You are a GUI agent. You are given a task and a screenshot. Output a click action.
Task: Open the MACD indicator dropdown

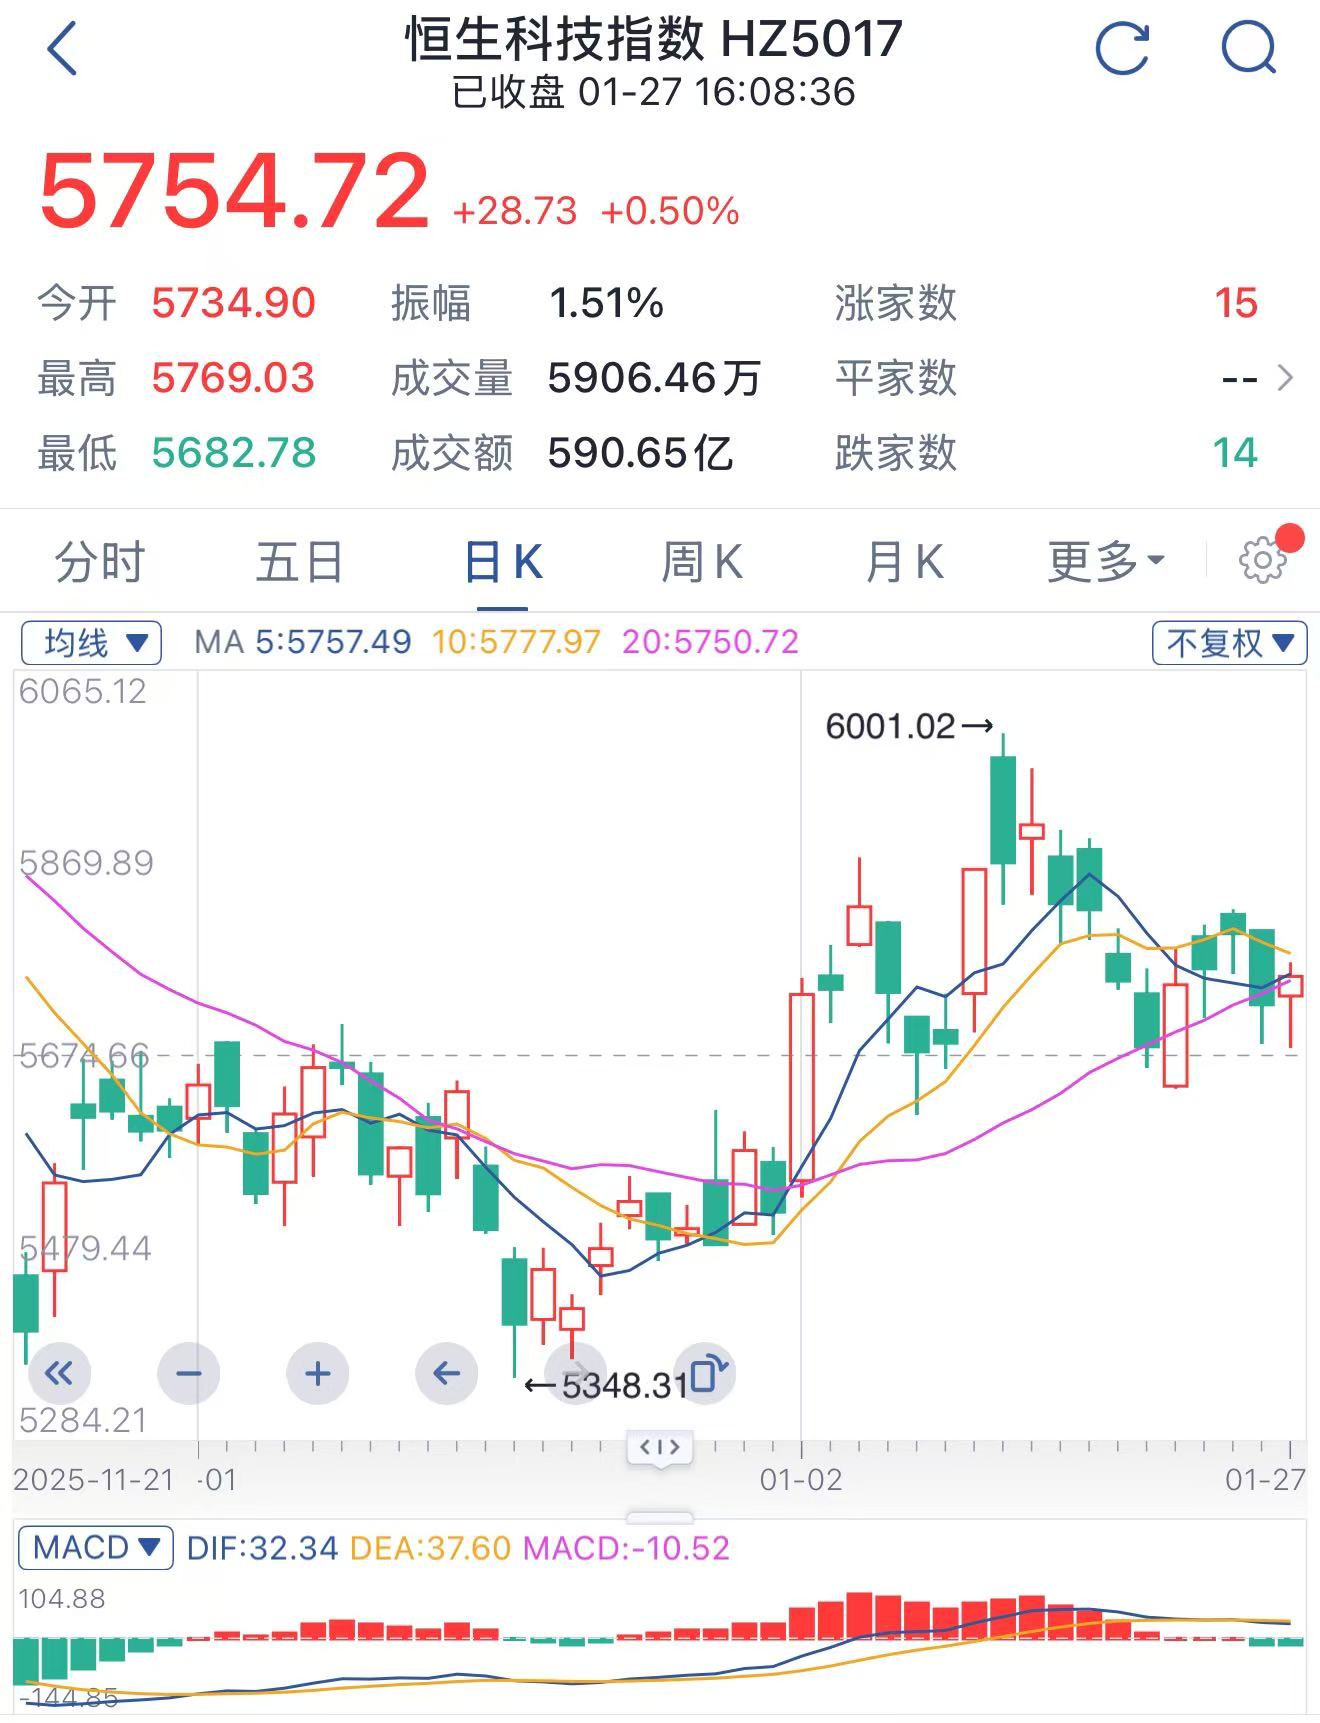95,1548
